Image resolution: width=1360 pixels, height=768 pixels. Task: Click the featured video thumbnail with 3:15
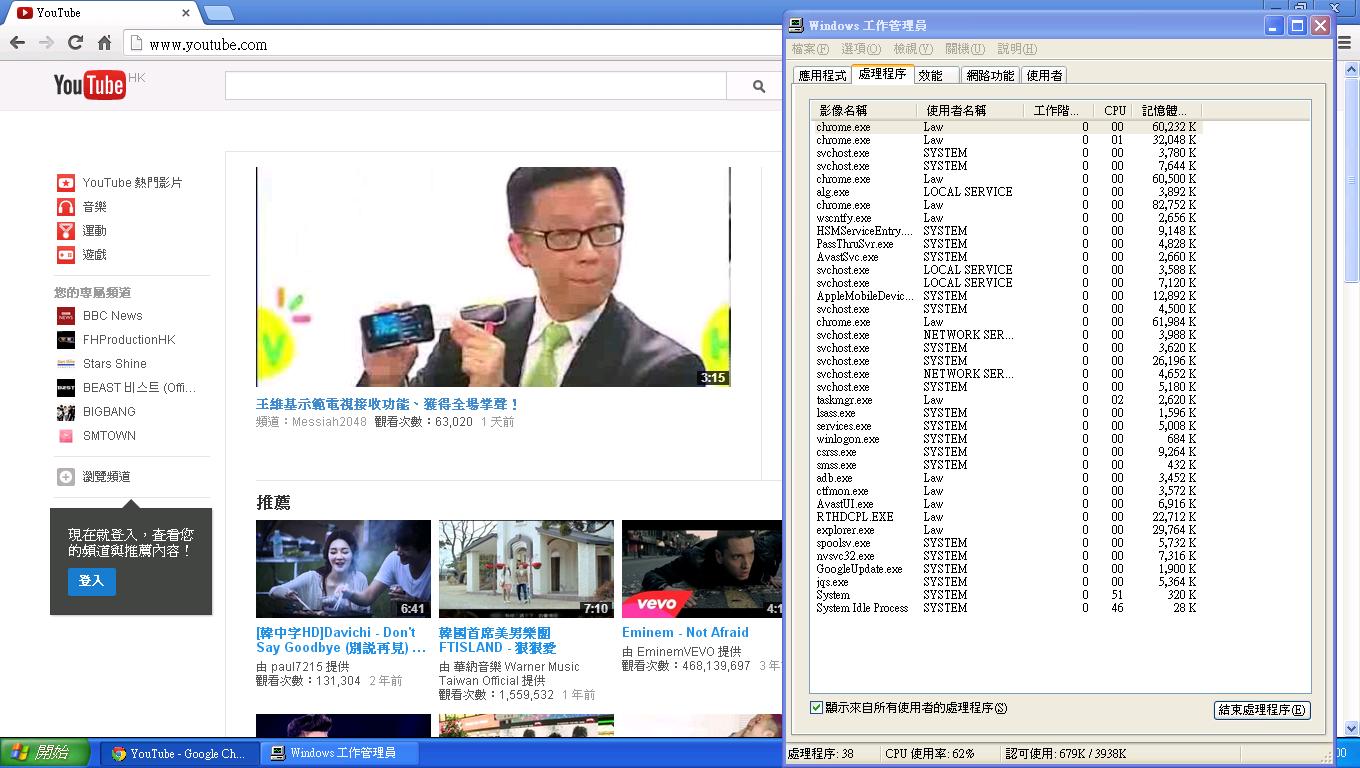point(493,277)
